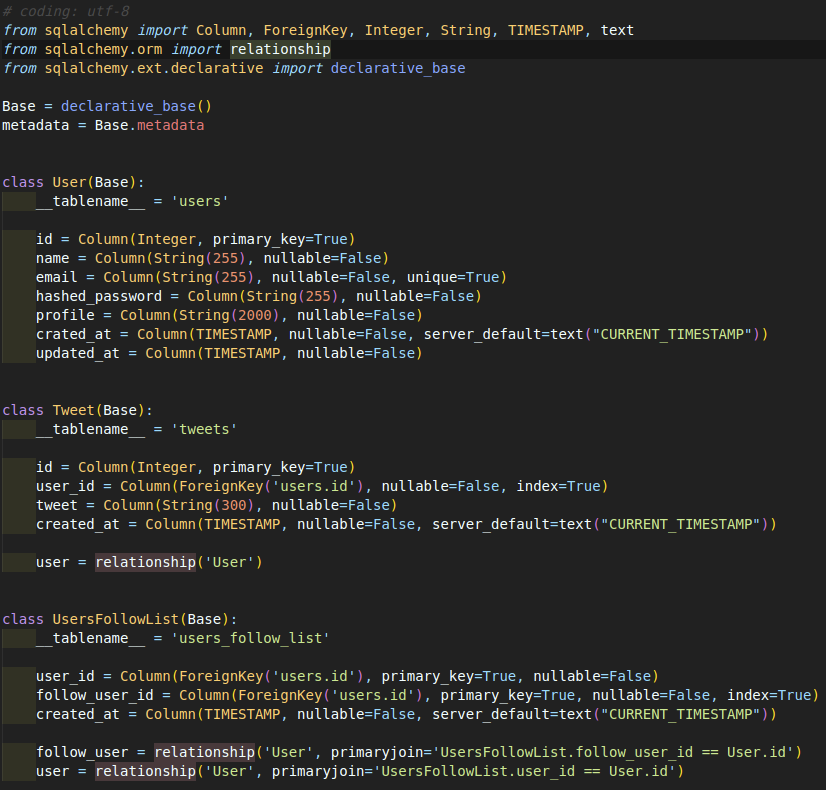Click the 'crated_at' variable name
The width and height of the screenshot is (826, 790).
tap(73, 334)
